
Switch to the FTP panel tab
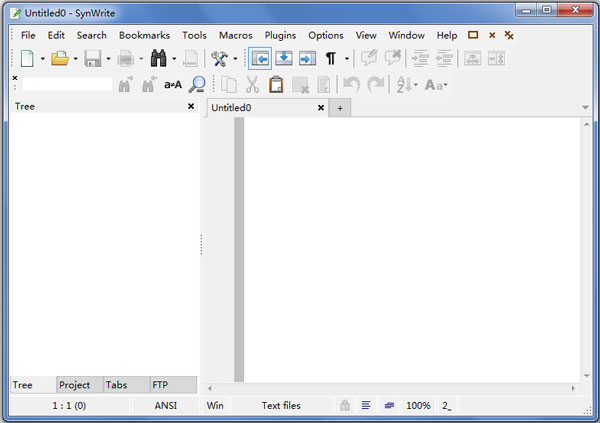click(173, 385)
